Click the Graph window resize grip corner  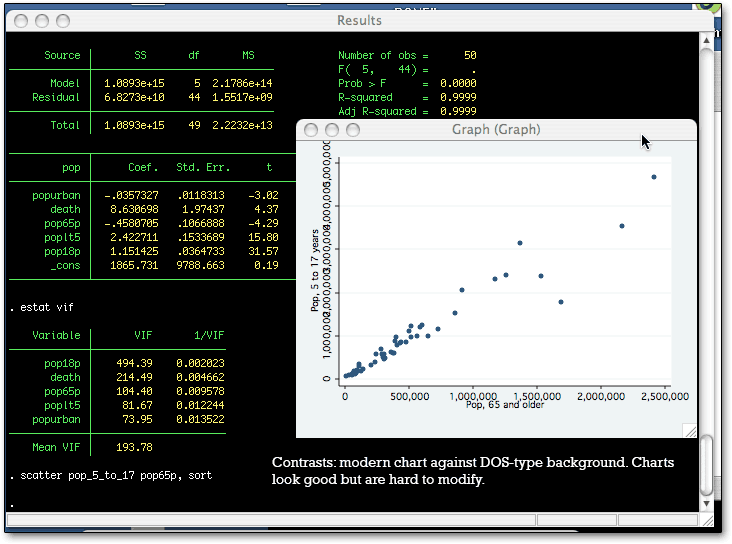[690, 431]
